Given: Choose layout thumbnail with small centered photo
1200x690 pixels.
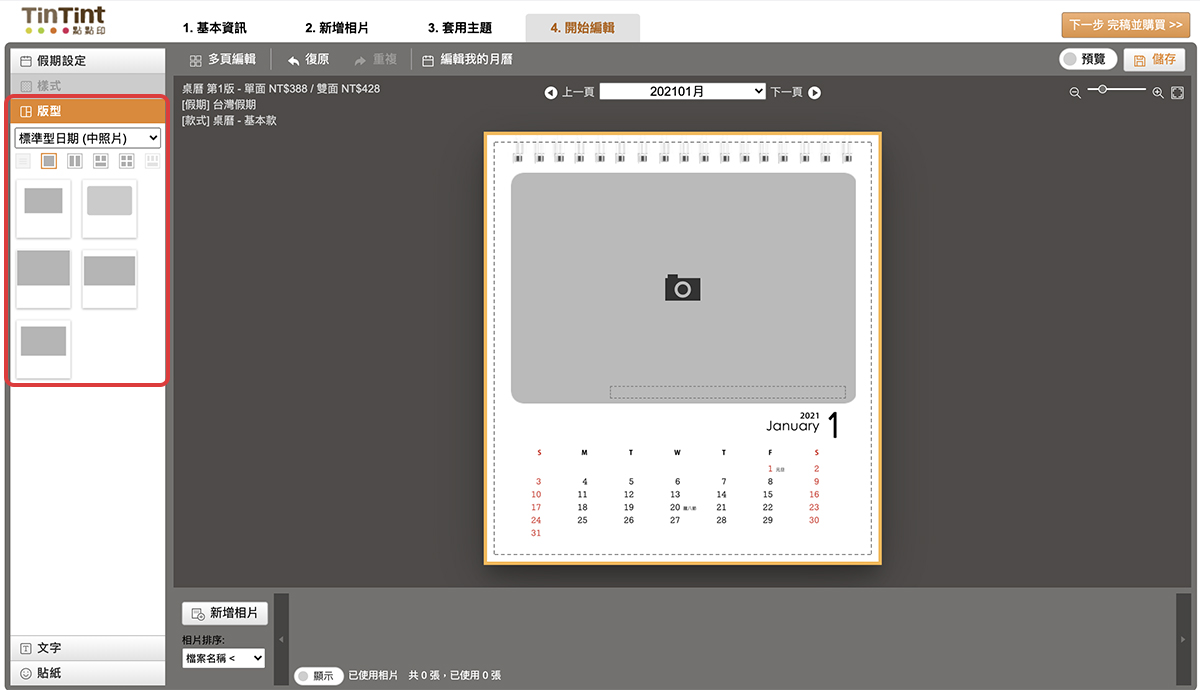Looking at the screenshot, I should [44, 208].
